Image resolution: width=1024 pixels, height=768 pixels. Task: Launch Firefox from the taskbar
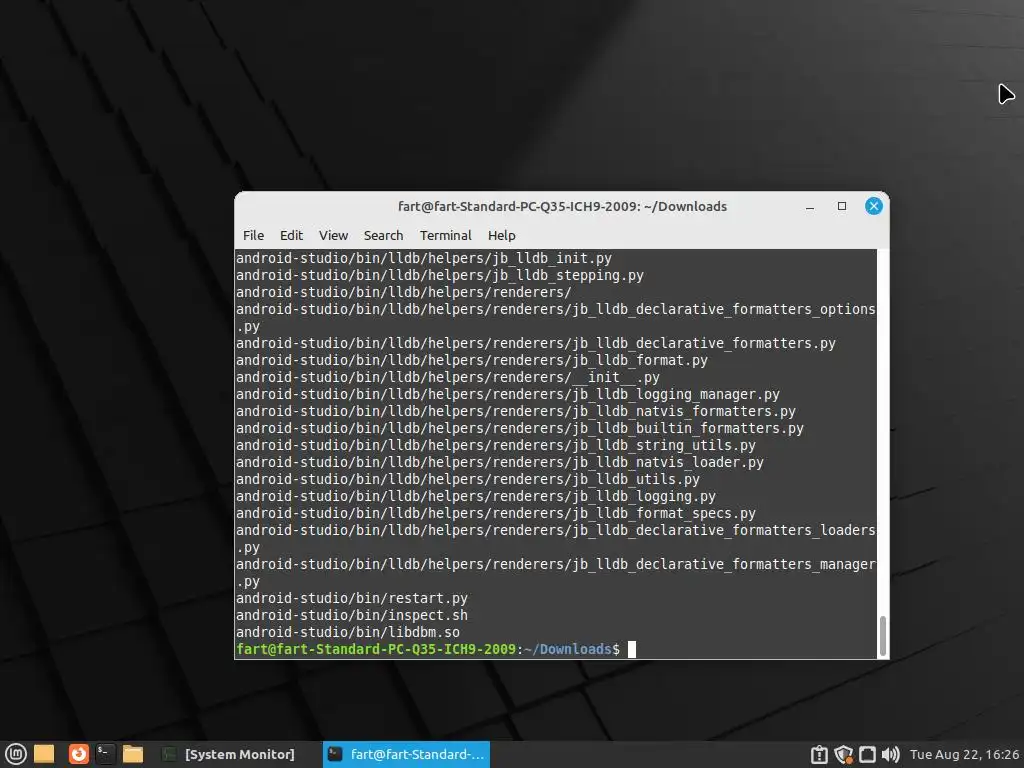[x=78, y=754]
